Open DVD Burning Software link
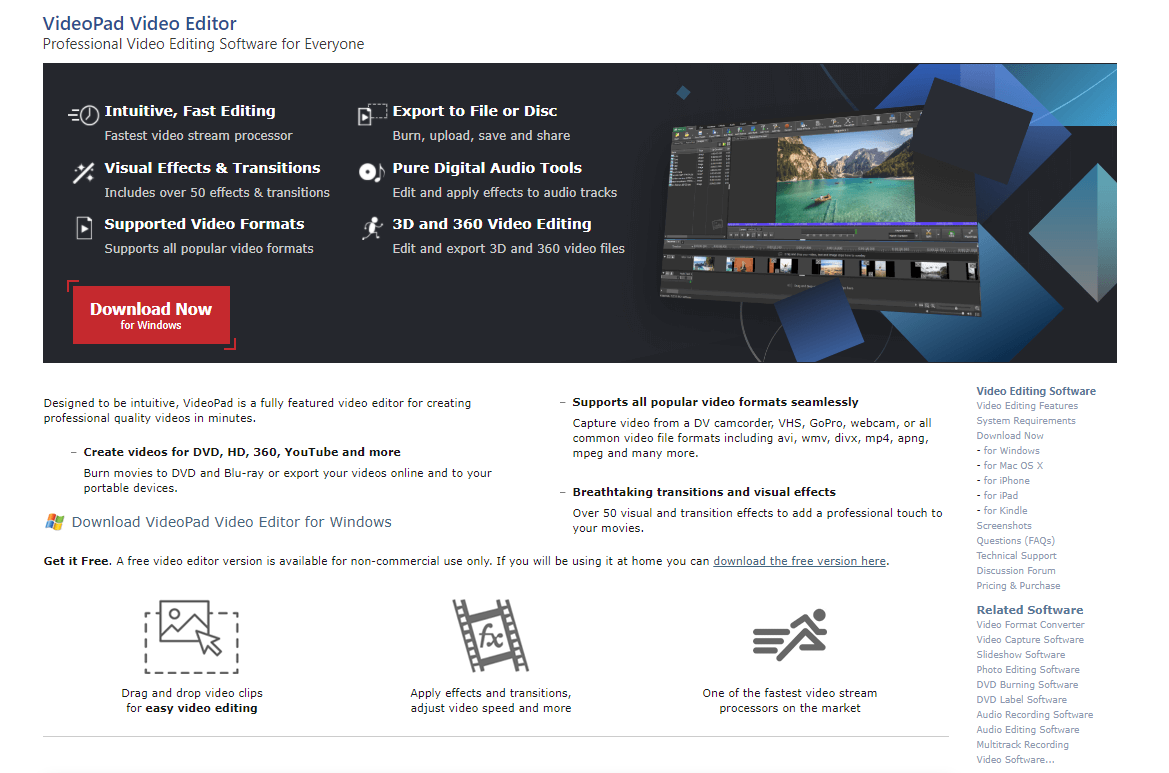 (x=1027, y=684)
